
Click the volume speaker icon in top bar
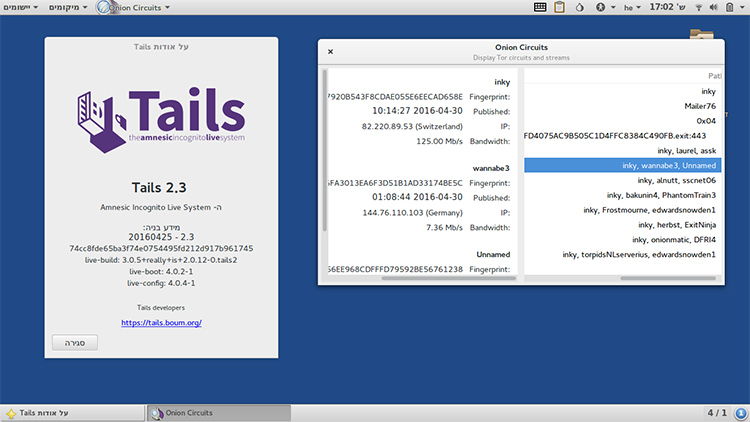(x=714, y=8)
